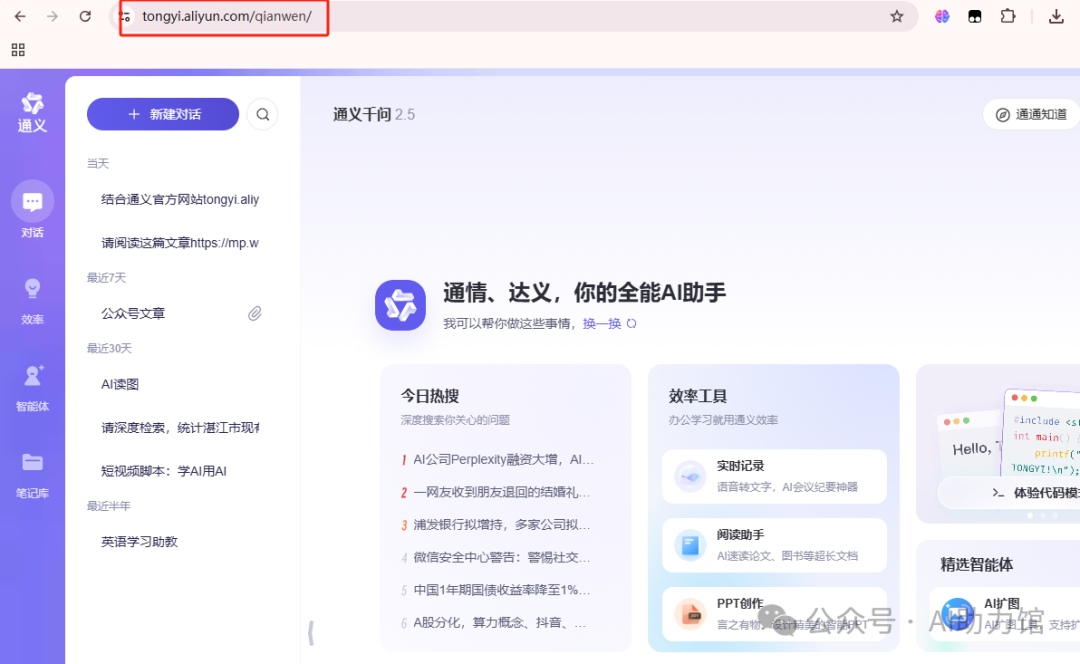Click the Tongyi logo in sidebar
Image resolution: width=1080 pixels, height=664 pixels.
(x=32, y=112)
